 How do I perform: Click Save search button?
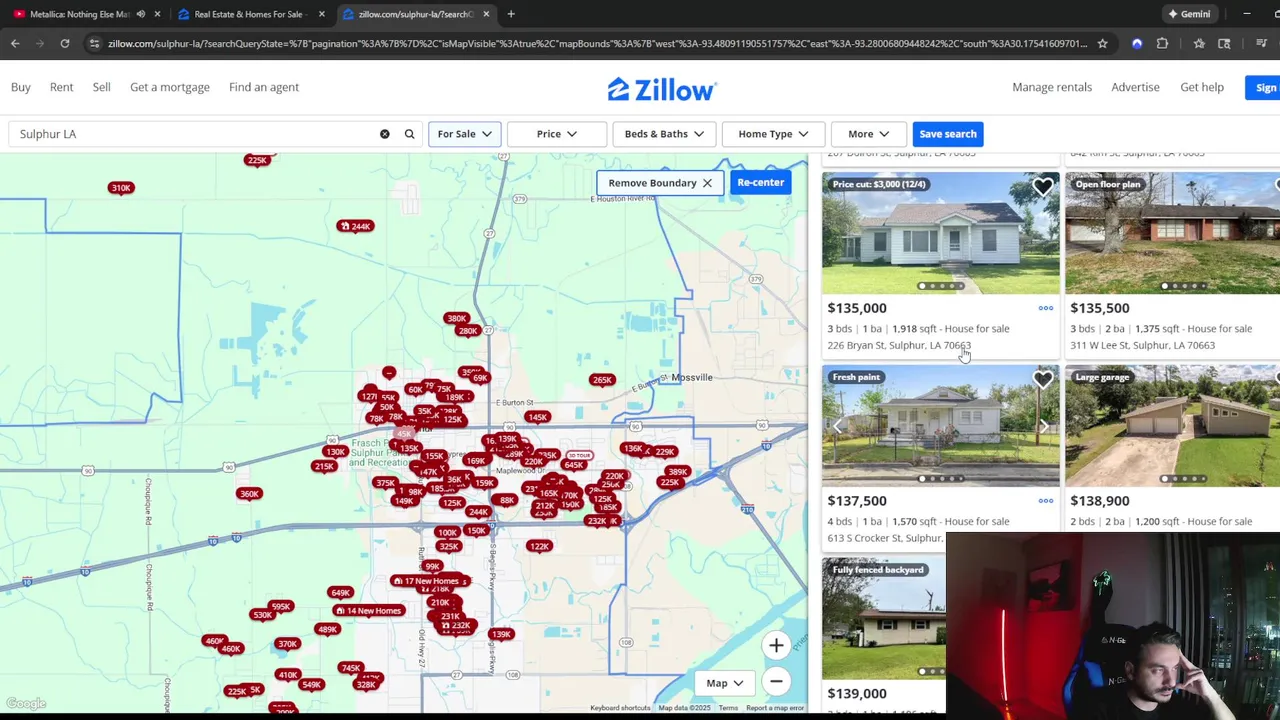click(948, 134)
